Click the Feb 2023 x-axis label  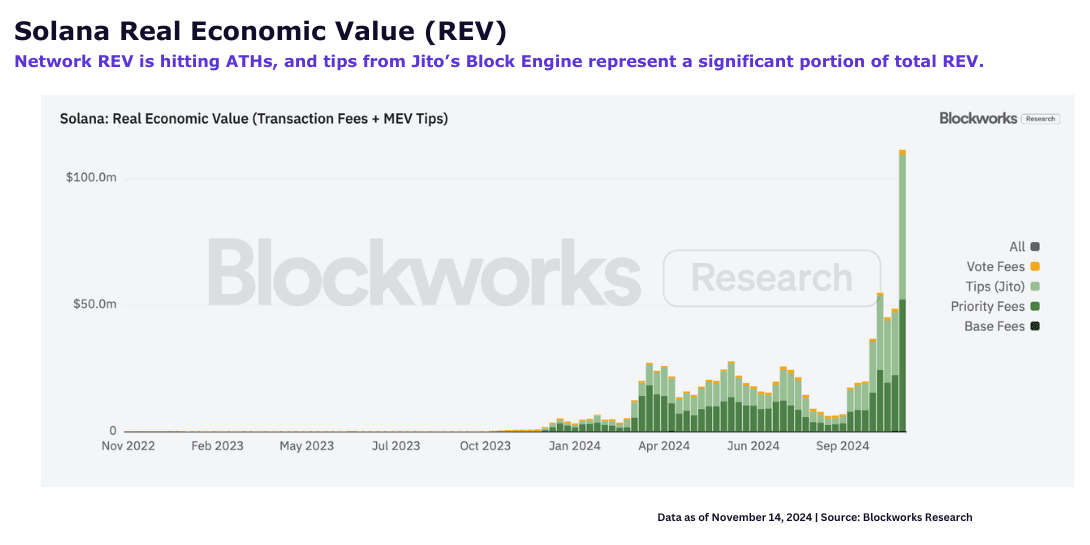[218, 446]
